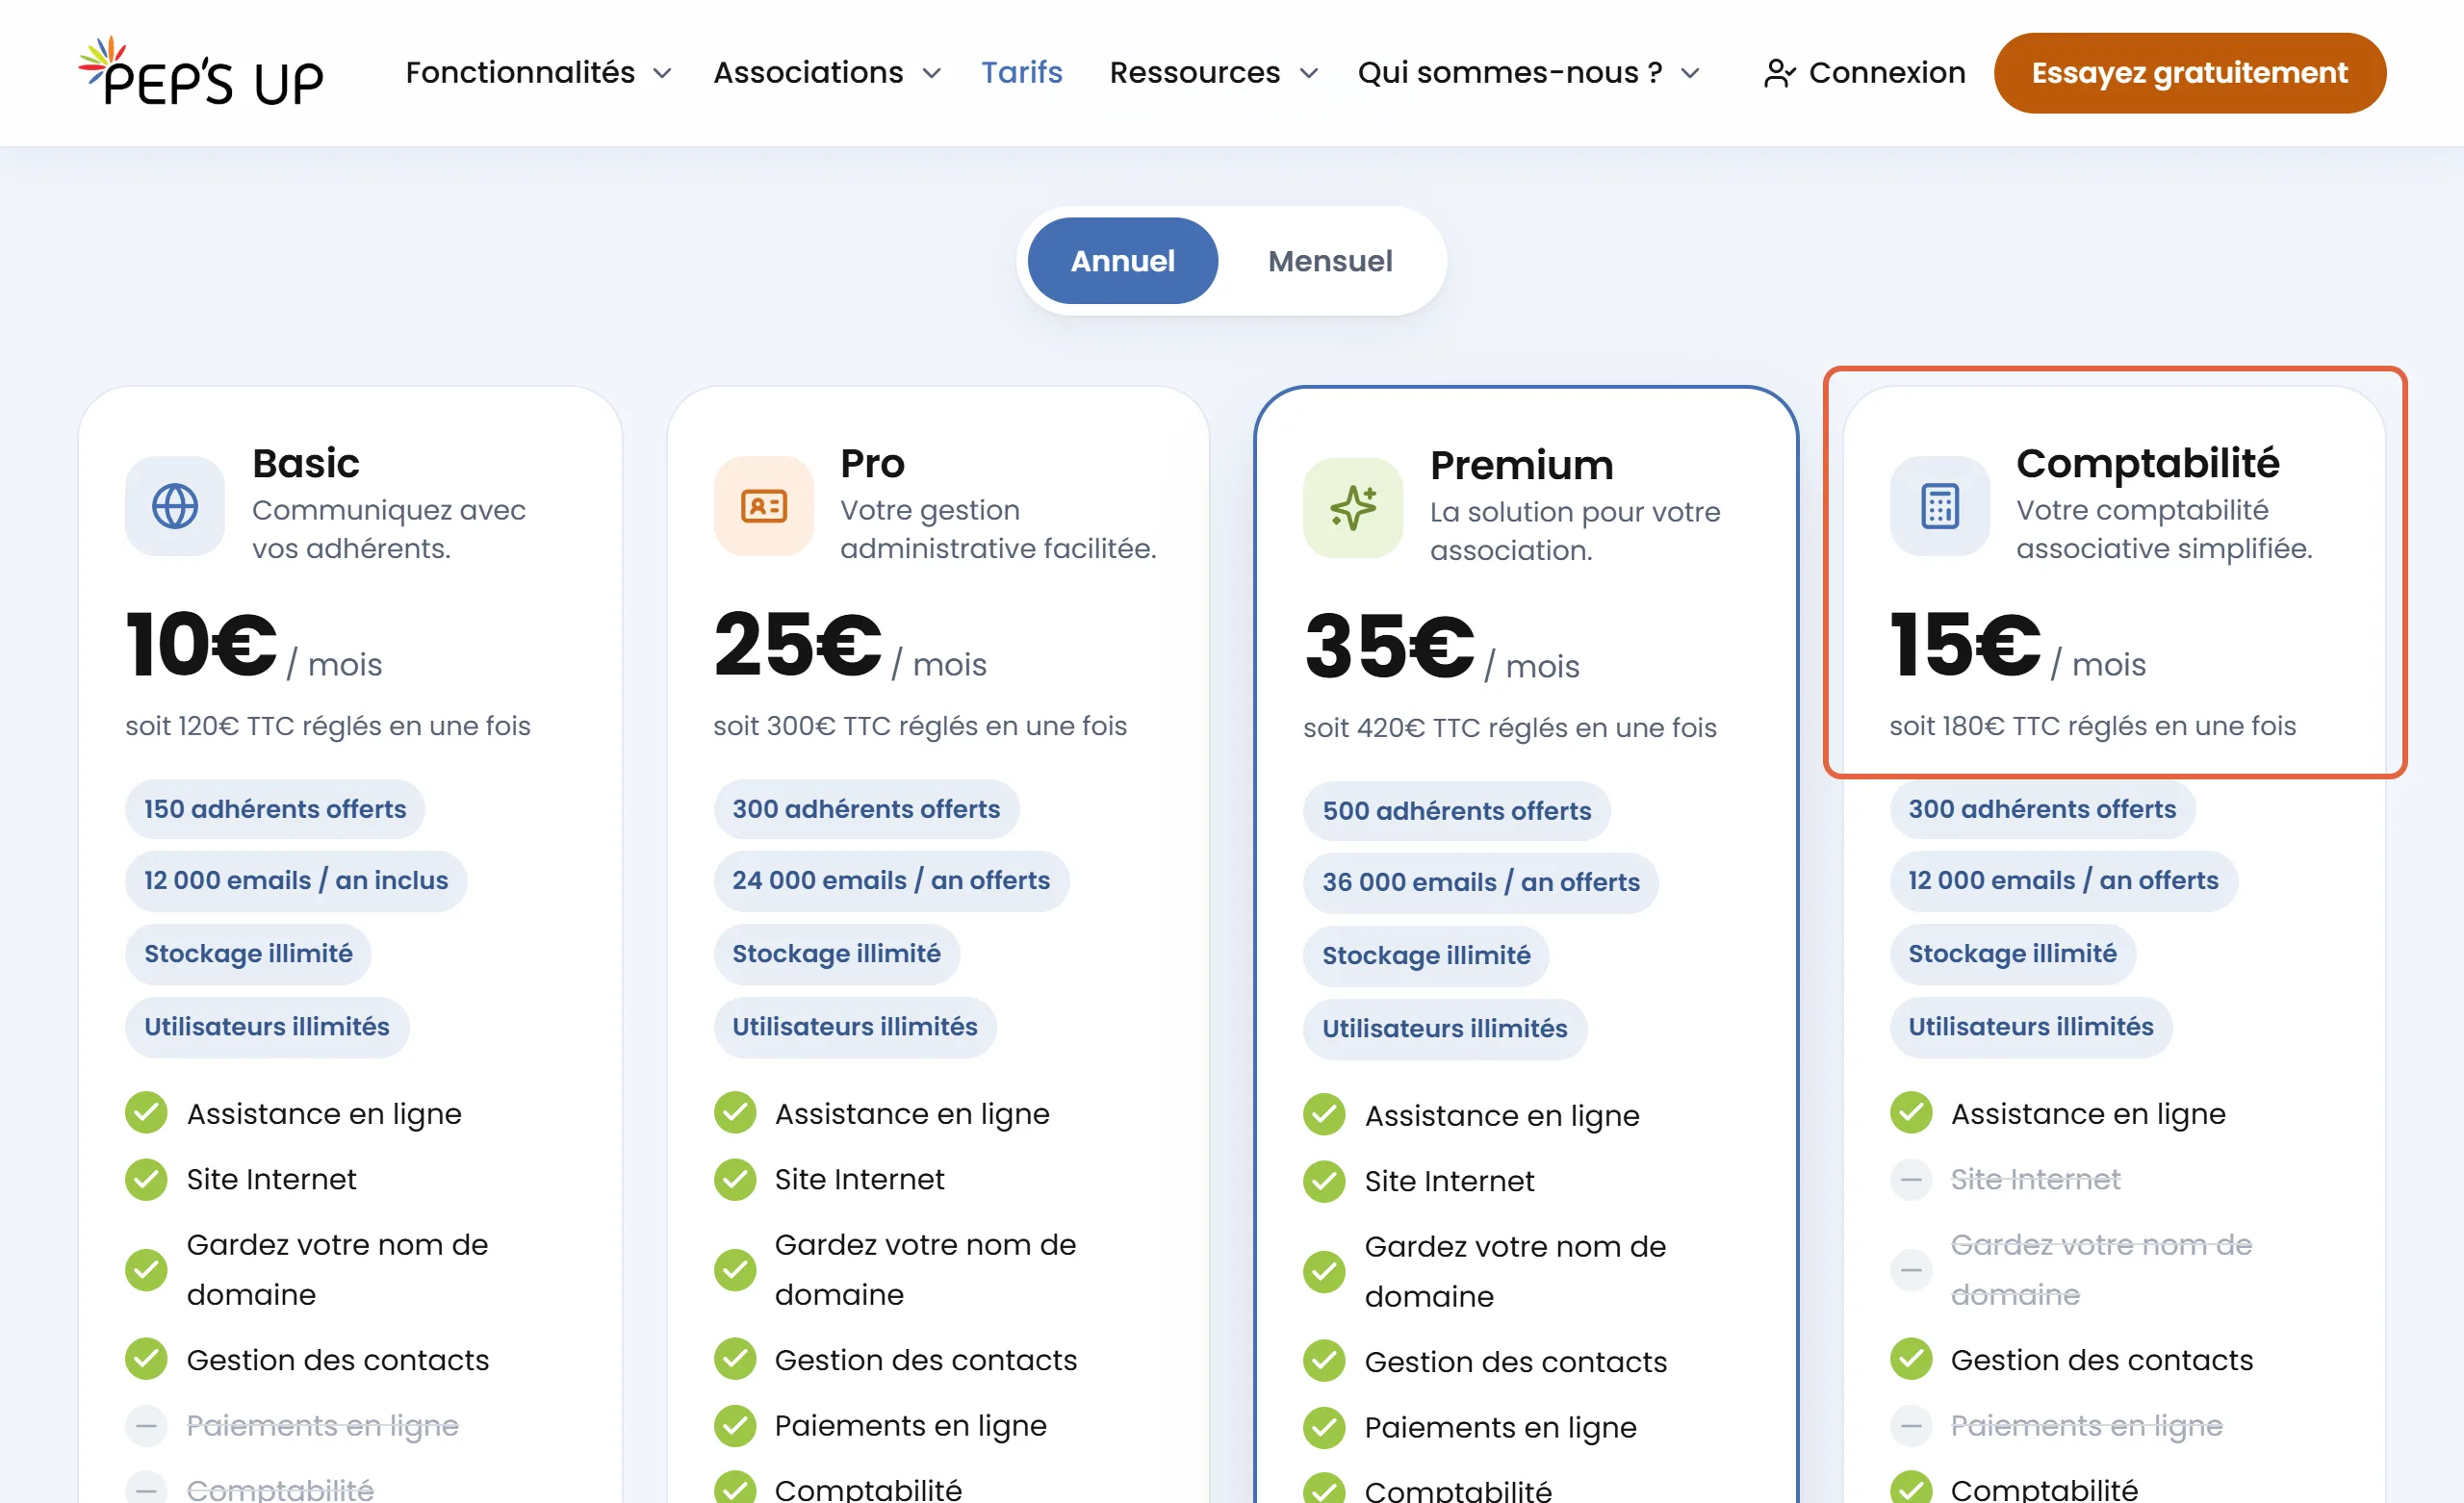Click the green check beside Comptabilité Gestion des contacts
2464x1503 pixels.
(1911, 1359)
